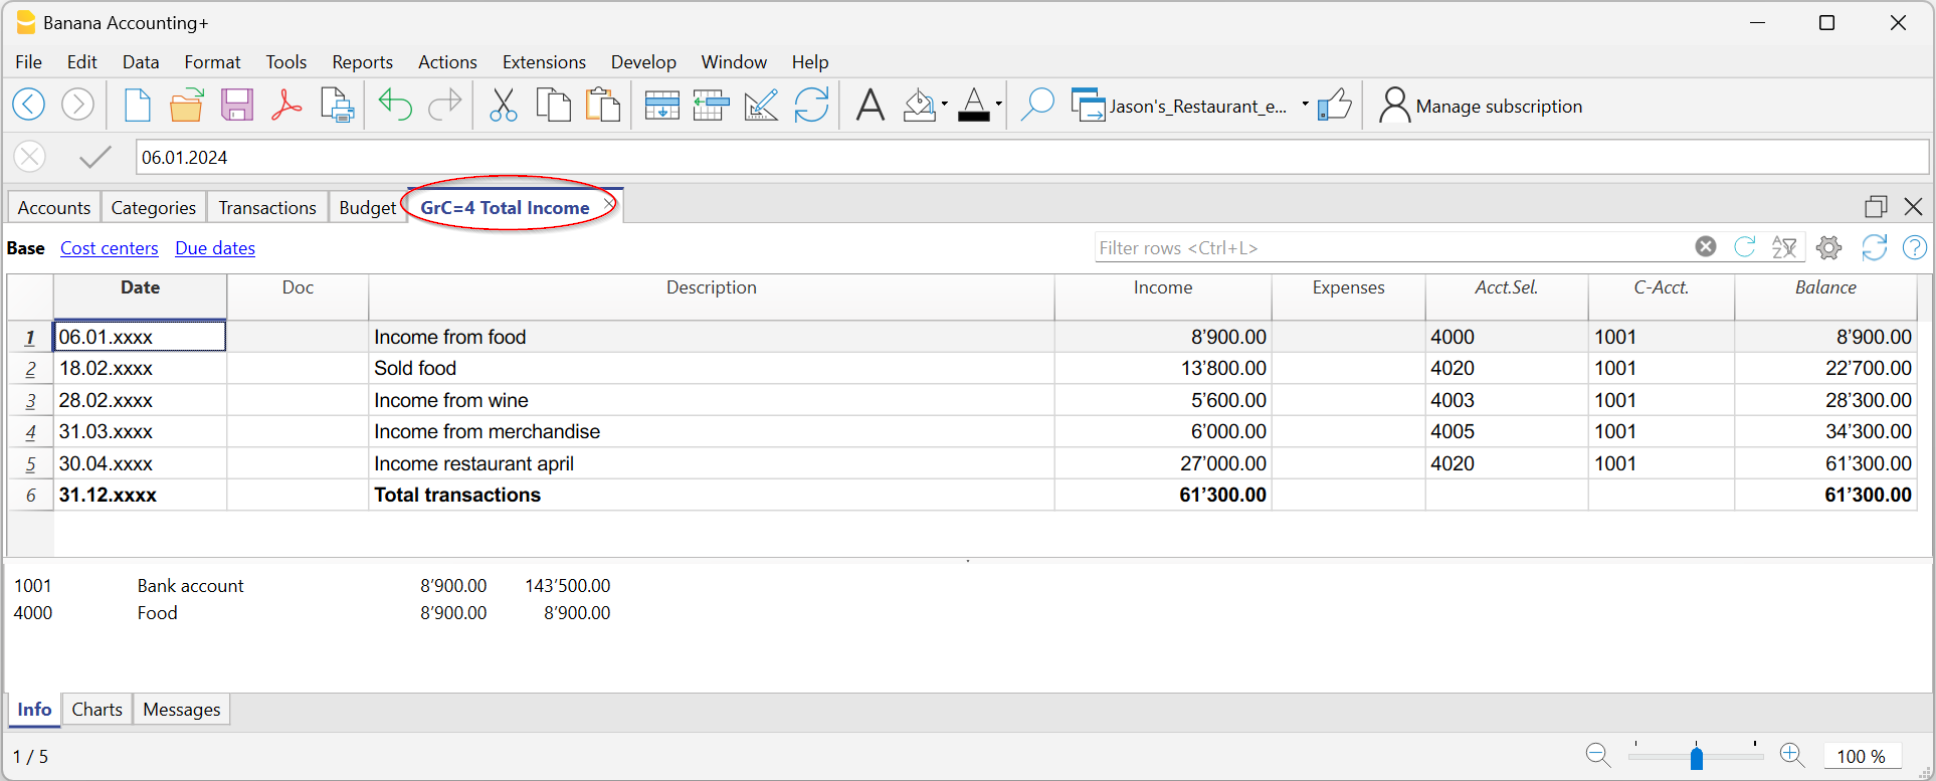
Task: Click the Cost centers view link
Action: tap(109, 248)
